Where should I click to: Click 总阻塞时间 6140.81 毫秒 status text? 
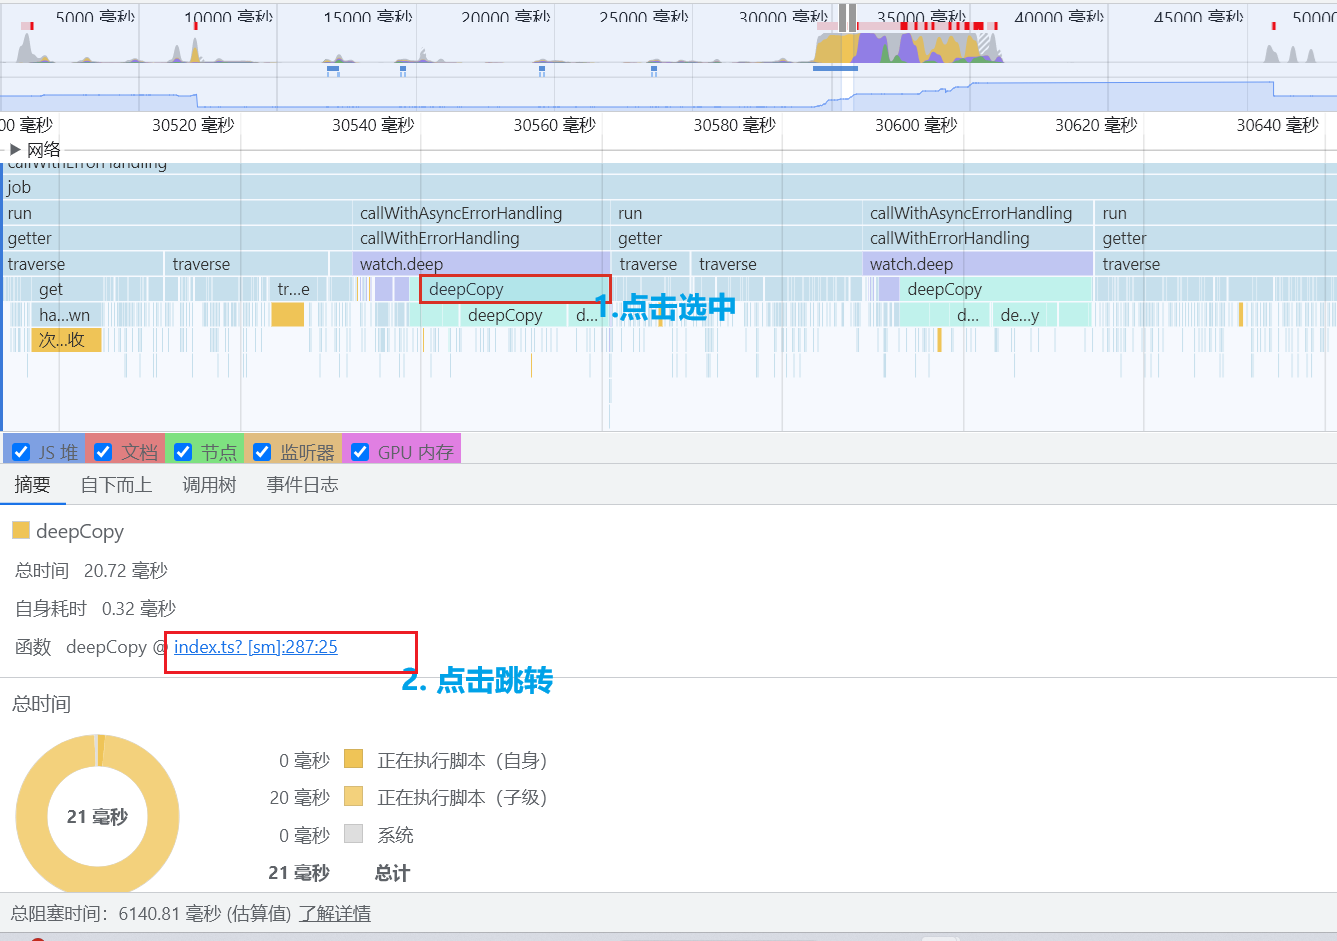point(150,913)
